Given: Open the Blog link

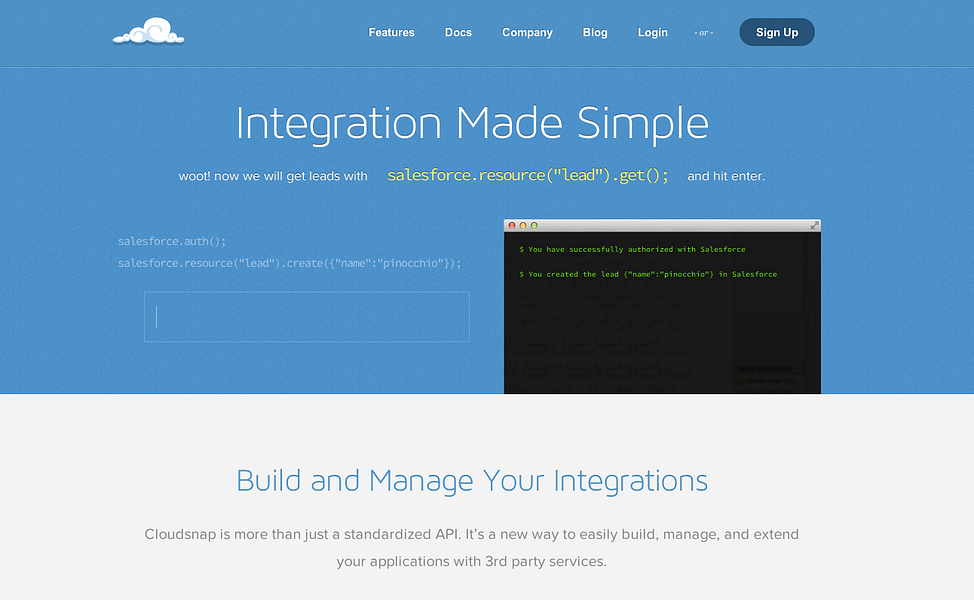Looking at the screenshot, I should coord(595,32).
